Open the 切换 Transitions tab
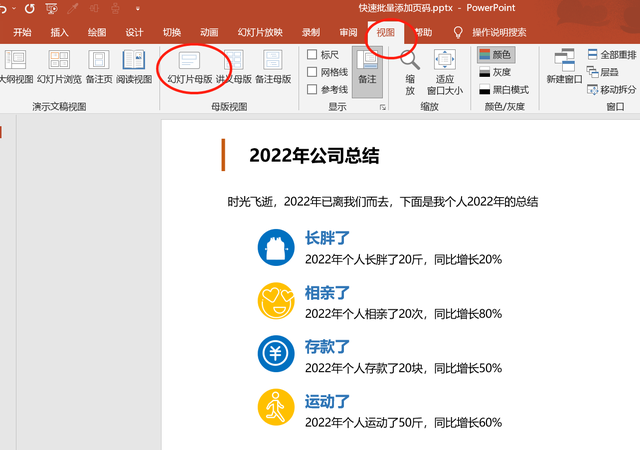This screenshot has width=640, height=450. coord(172,32)
